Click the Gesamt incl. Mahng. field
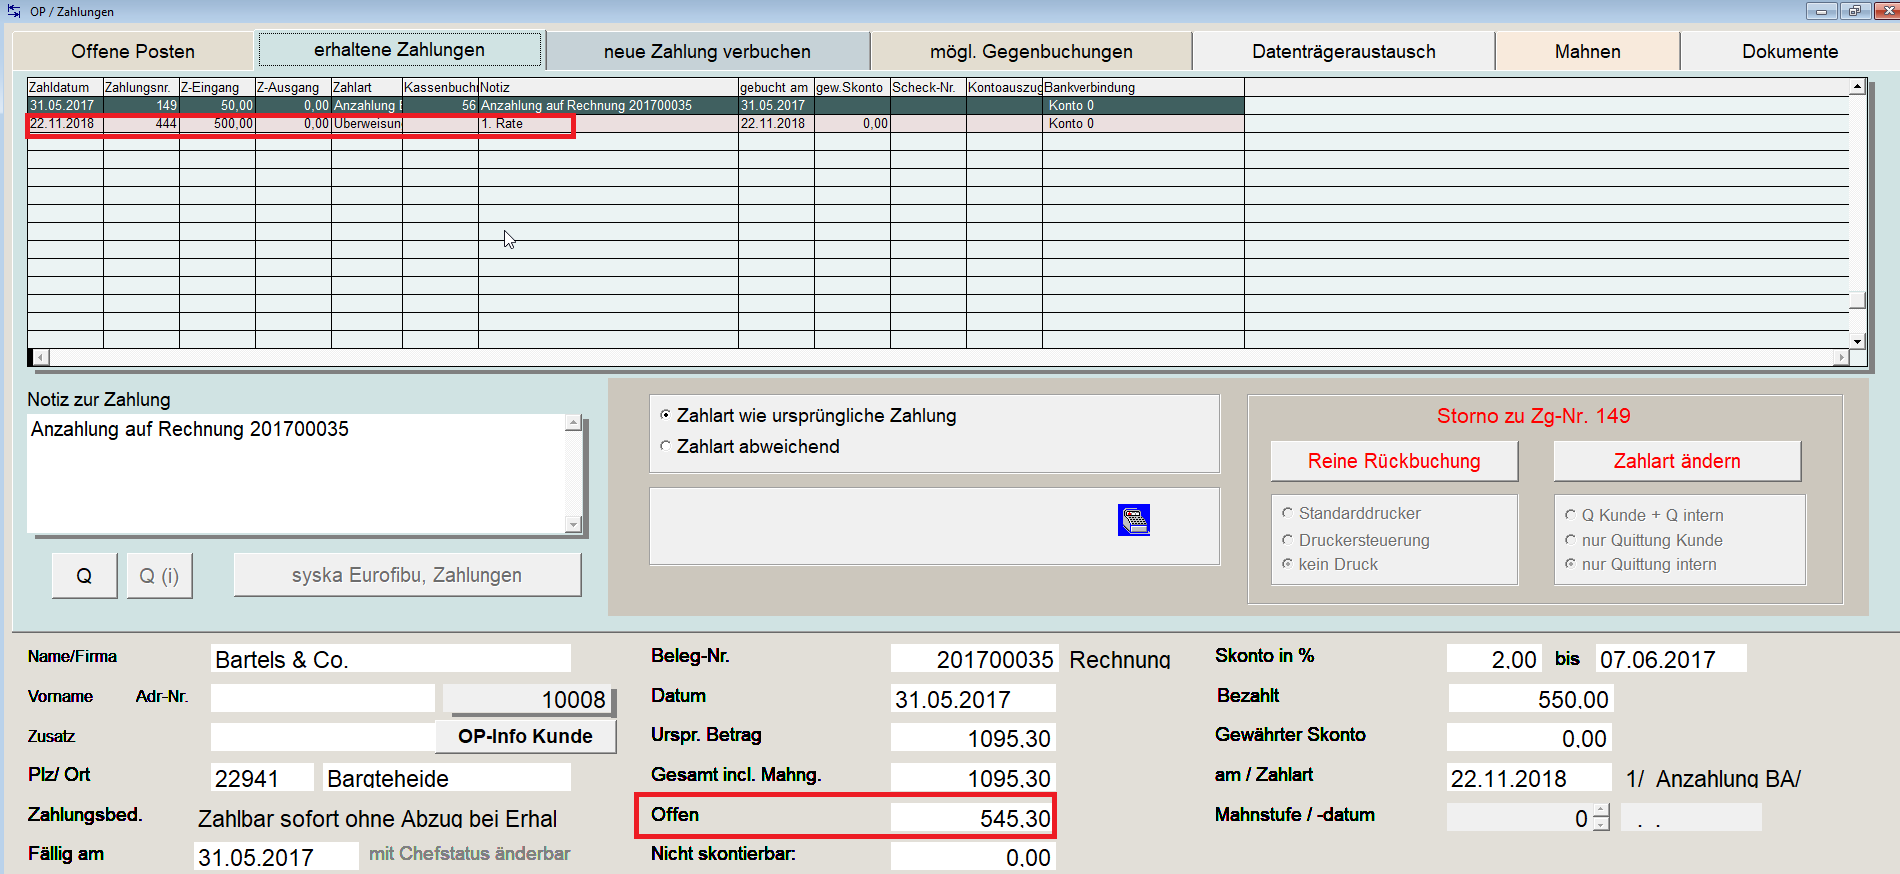Image resolution: width=1900 pixels, height=874 pixels. point(973,777)
